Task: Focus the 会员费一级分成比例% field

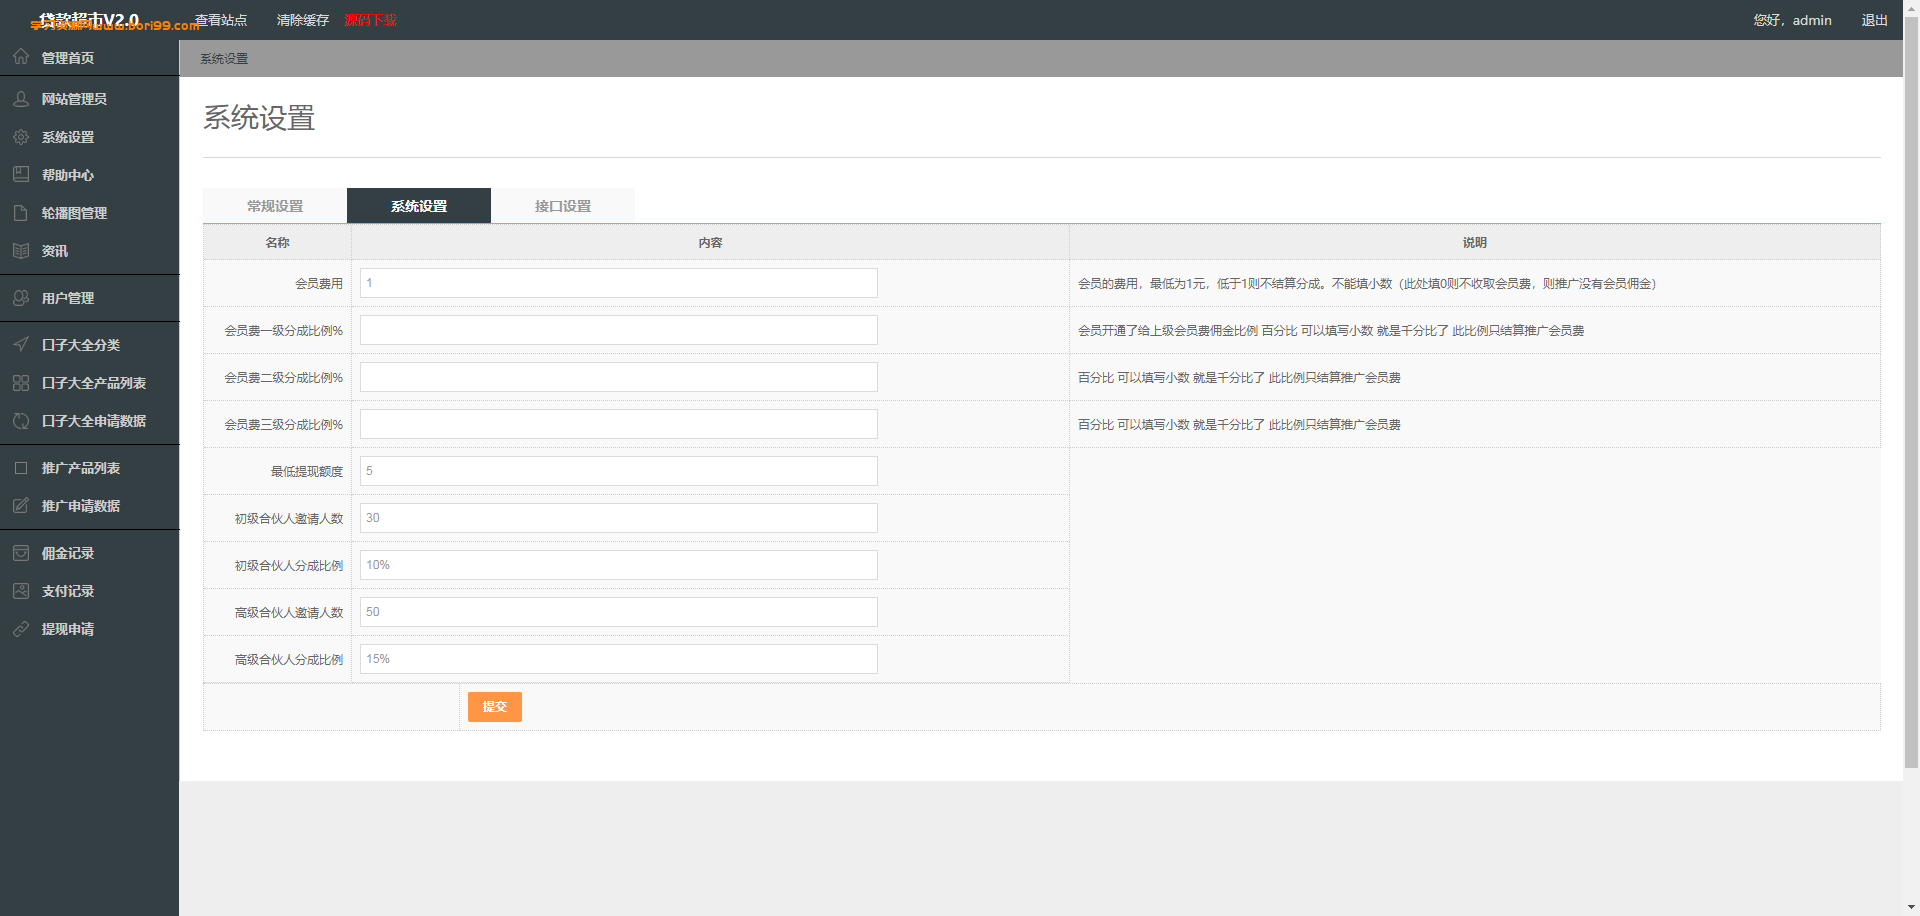Action: [x=619, y=330]
